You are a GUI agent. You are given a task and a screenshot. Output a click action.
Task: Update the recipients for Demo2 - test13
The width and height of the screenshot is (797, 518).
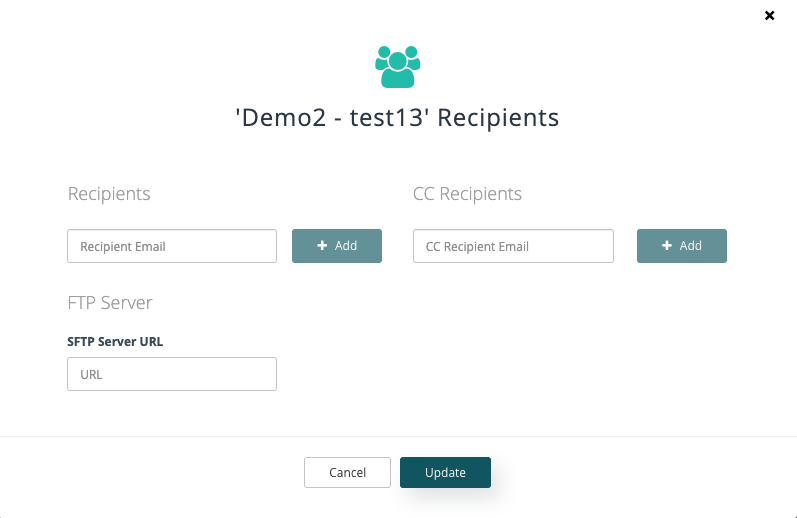tap(445, 472)
